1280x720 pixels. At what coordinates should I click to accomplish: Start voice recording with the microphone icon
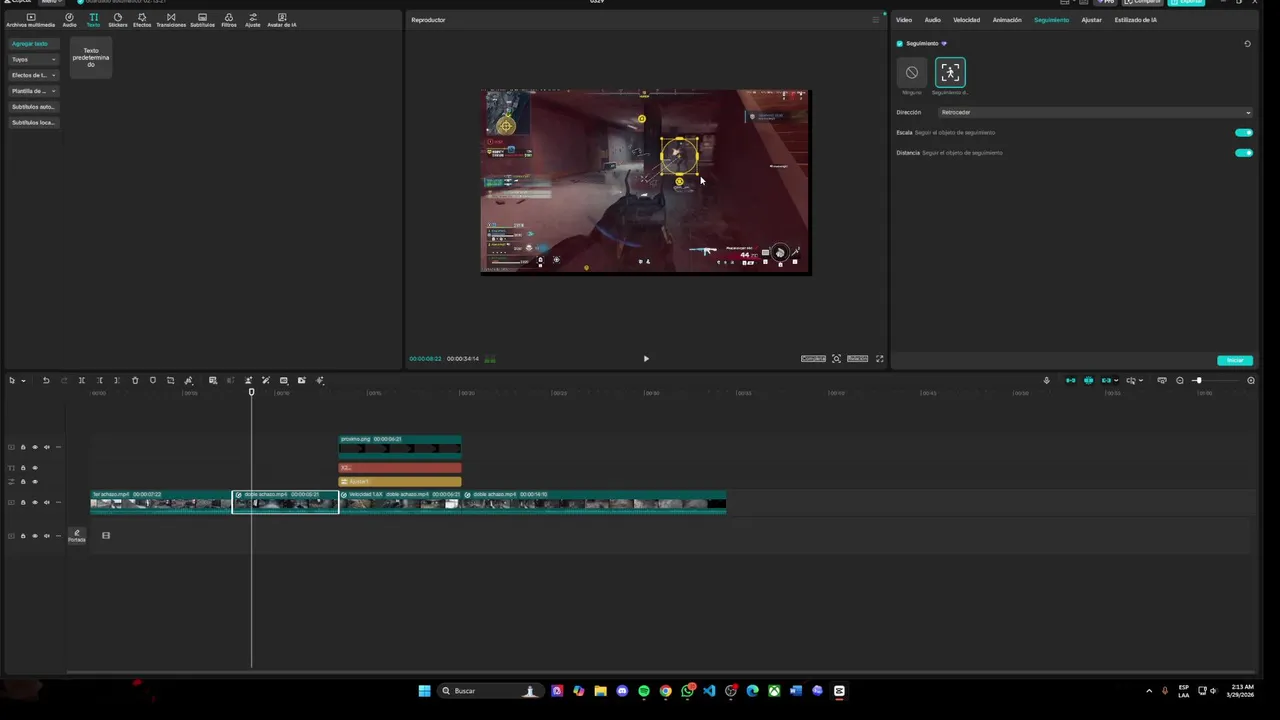point(1046,380)
